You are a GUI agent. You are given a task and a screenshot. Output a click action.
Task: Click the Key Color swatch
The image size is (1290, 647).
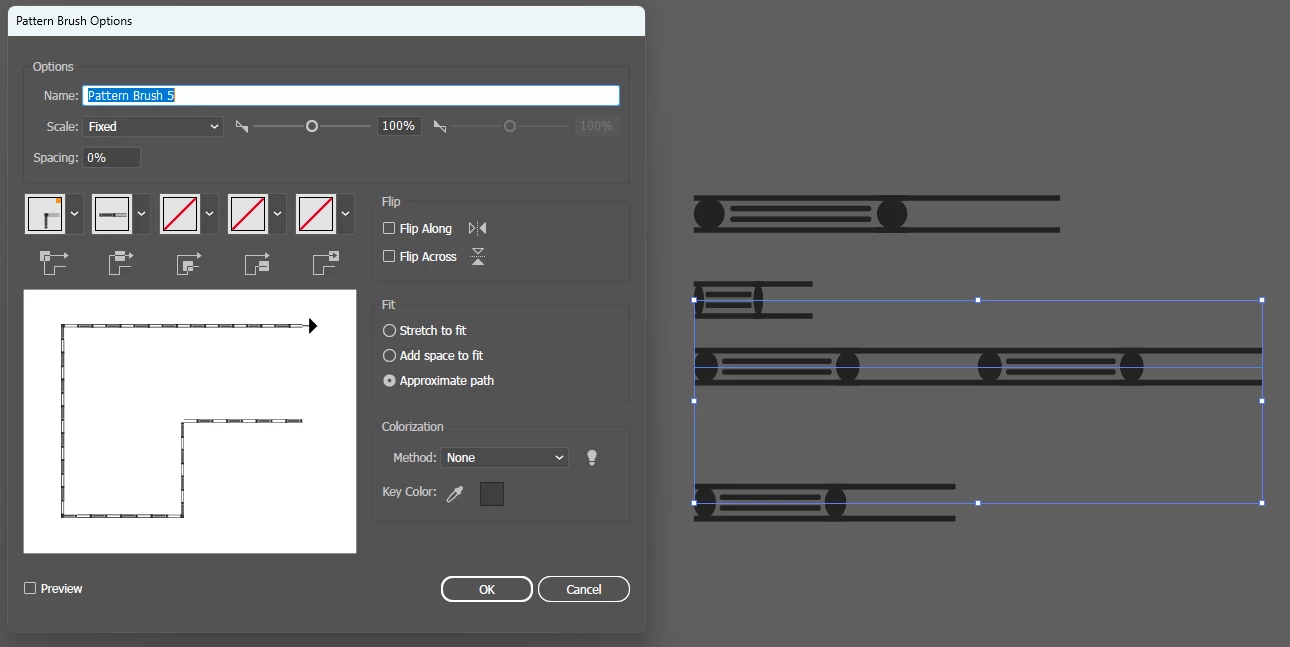[x=492, y=493]
